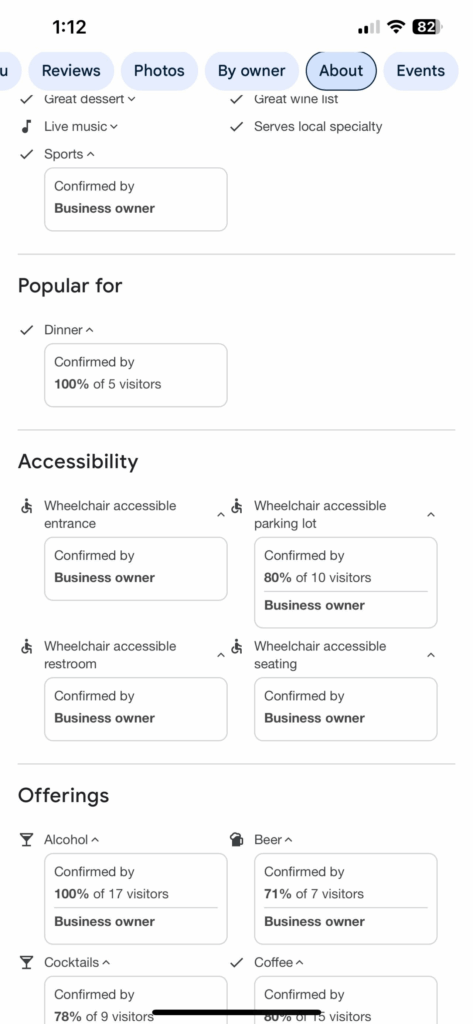Image resolution: width=473 pixels, height=1024 pixels.
Task: Tap the Beer mug icon
Action: pos(237,840)
